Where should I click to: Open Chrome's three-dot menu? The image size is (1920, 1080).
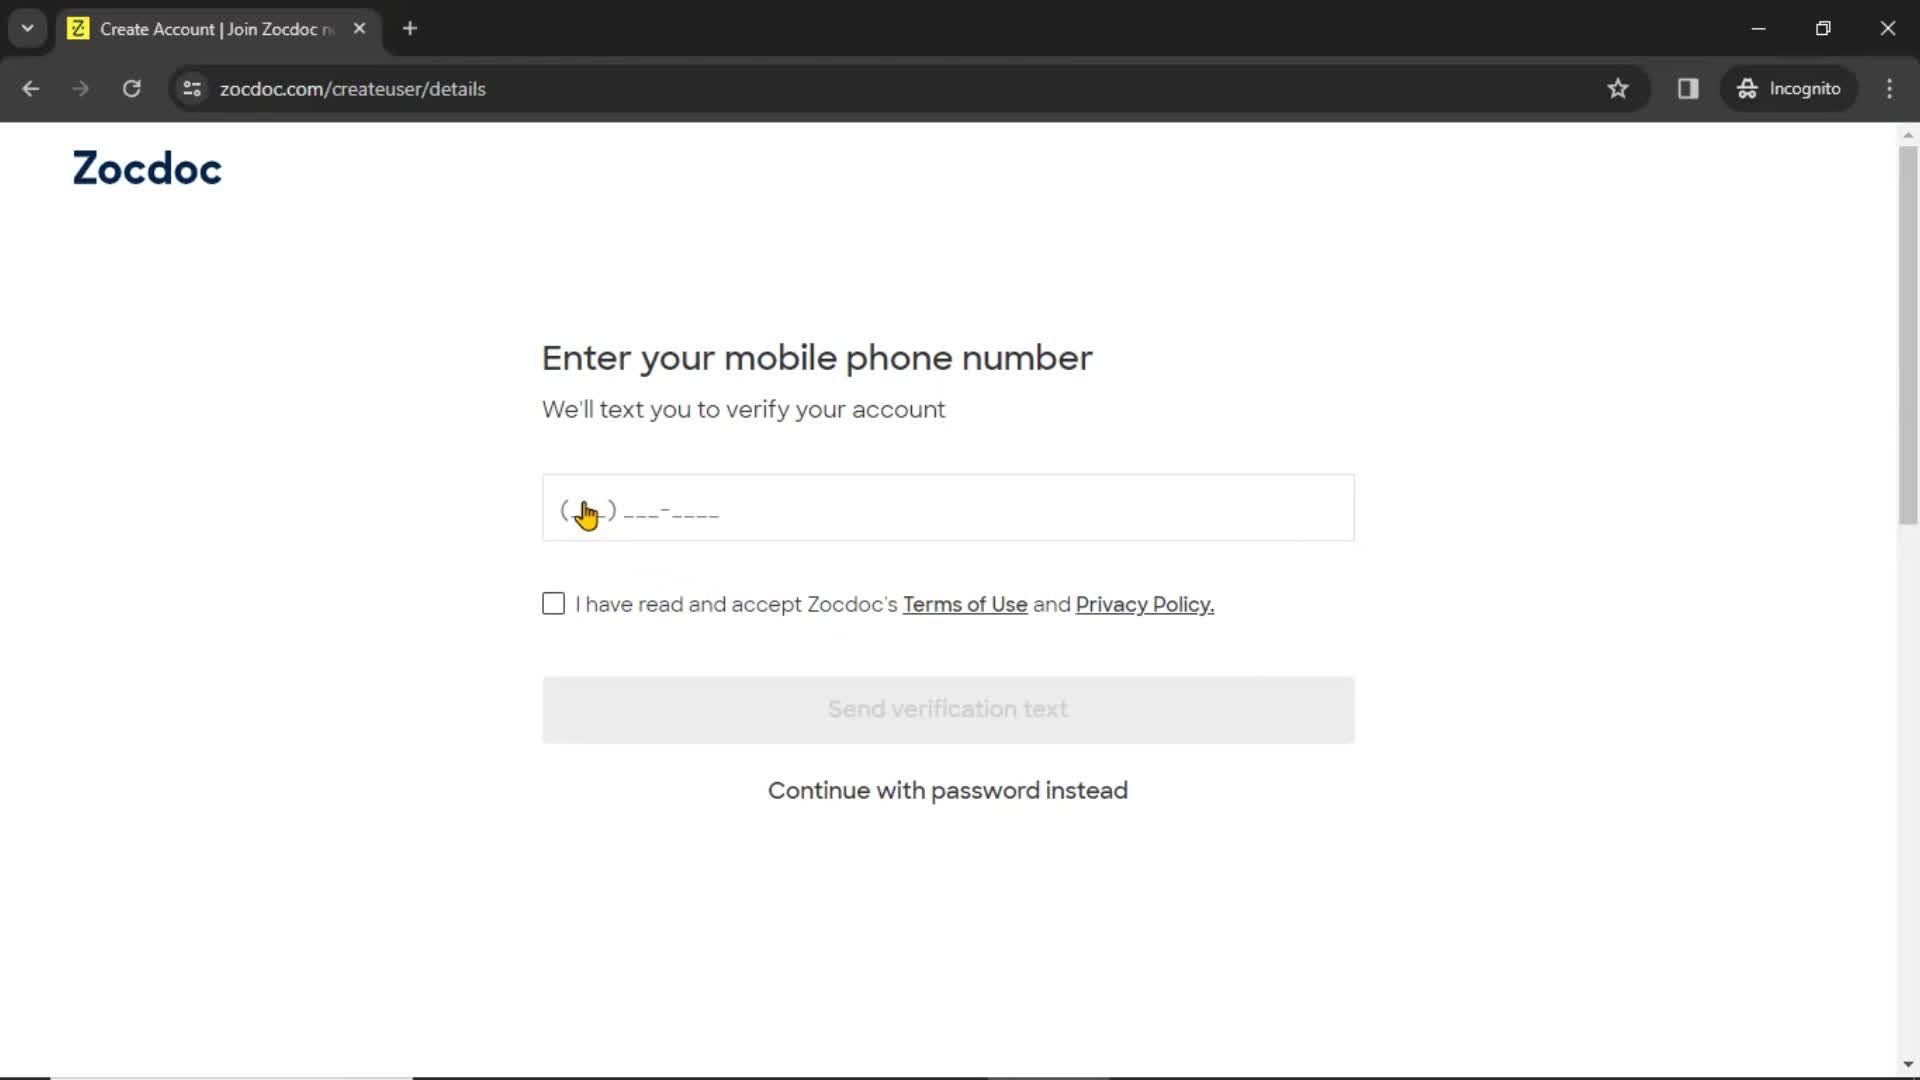click(1889, 89)
